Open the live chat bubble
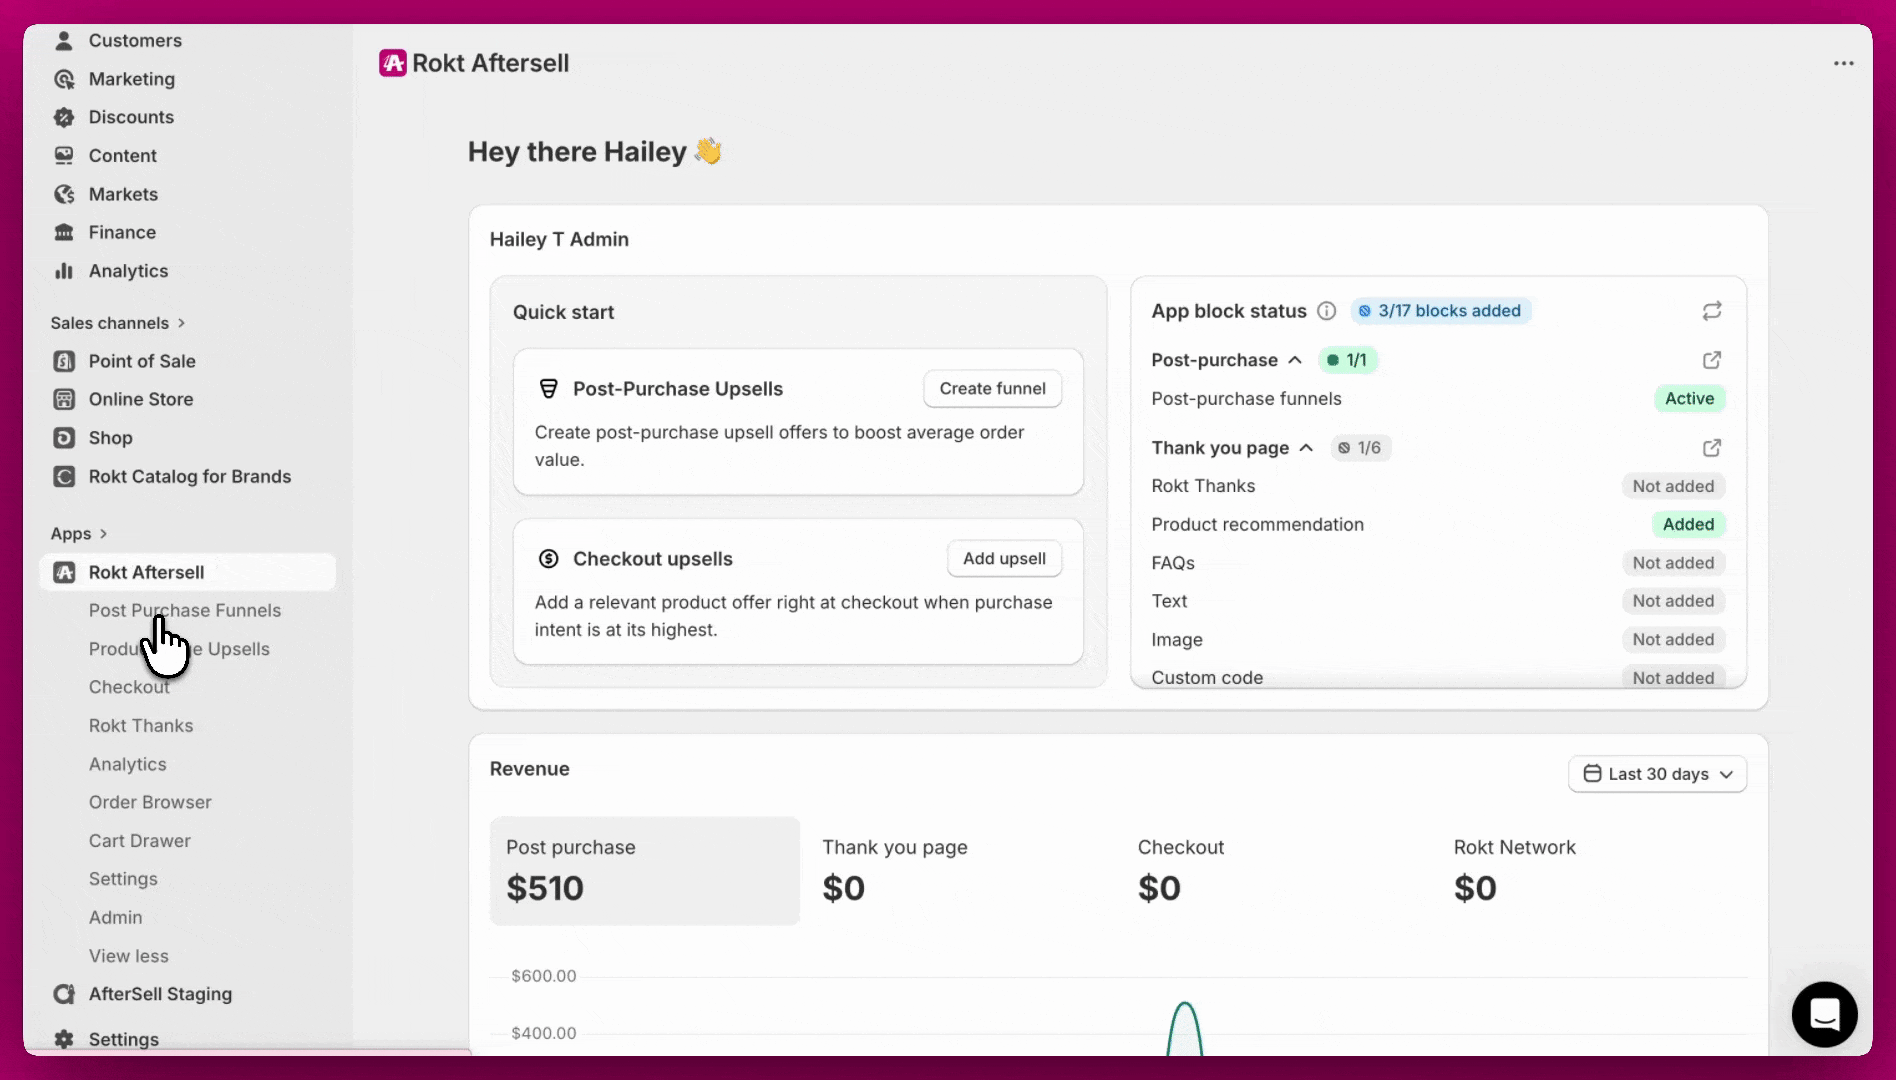Screen dimensions: 1896x1080 1824,1014
